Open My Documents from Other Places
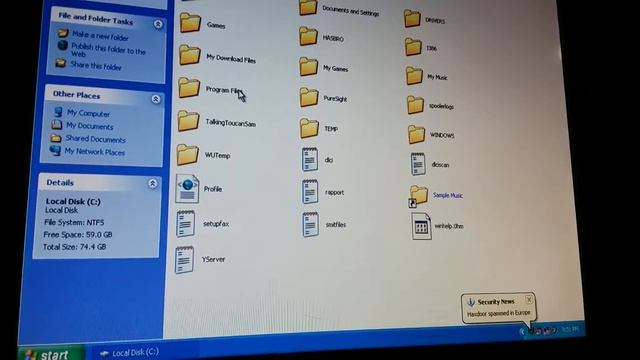This screenshot has height=360, width=640. [89, 126]
